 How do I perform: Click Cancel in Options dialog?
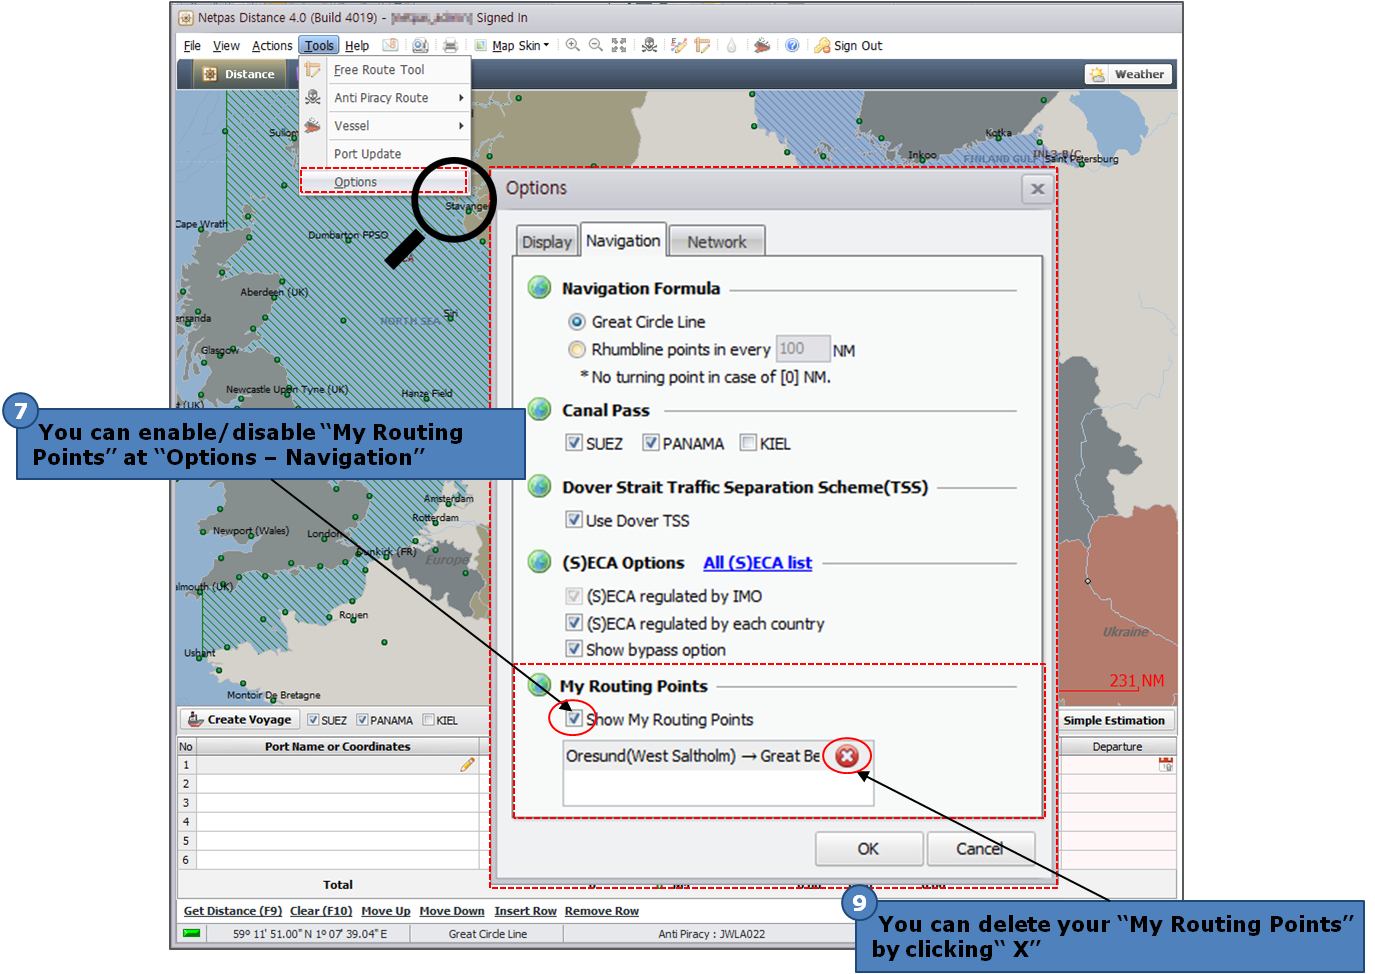click(x=980, y=848)
